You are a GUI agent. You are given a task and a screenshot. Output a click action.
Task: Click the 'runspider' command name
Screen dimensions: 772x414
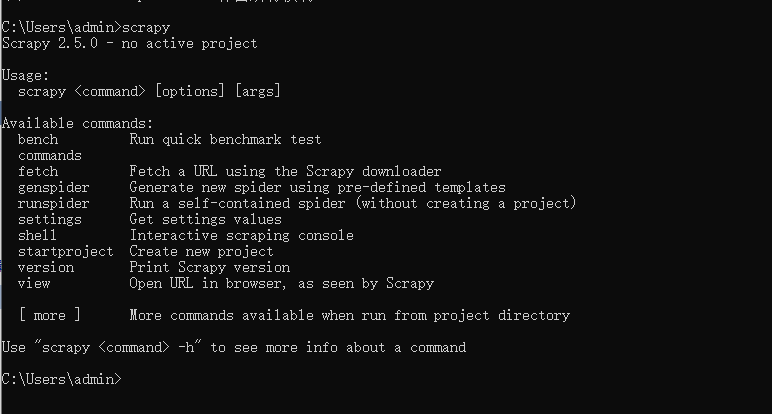point(54,203)
